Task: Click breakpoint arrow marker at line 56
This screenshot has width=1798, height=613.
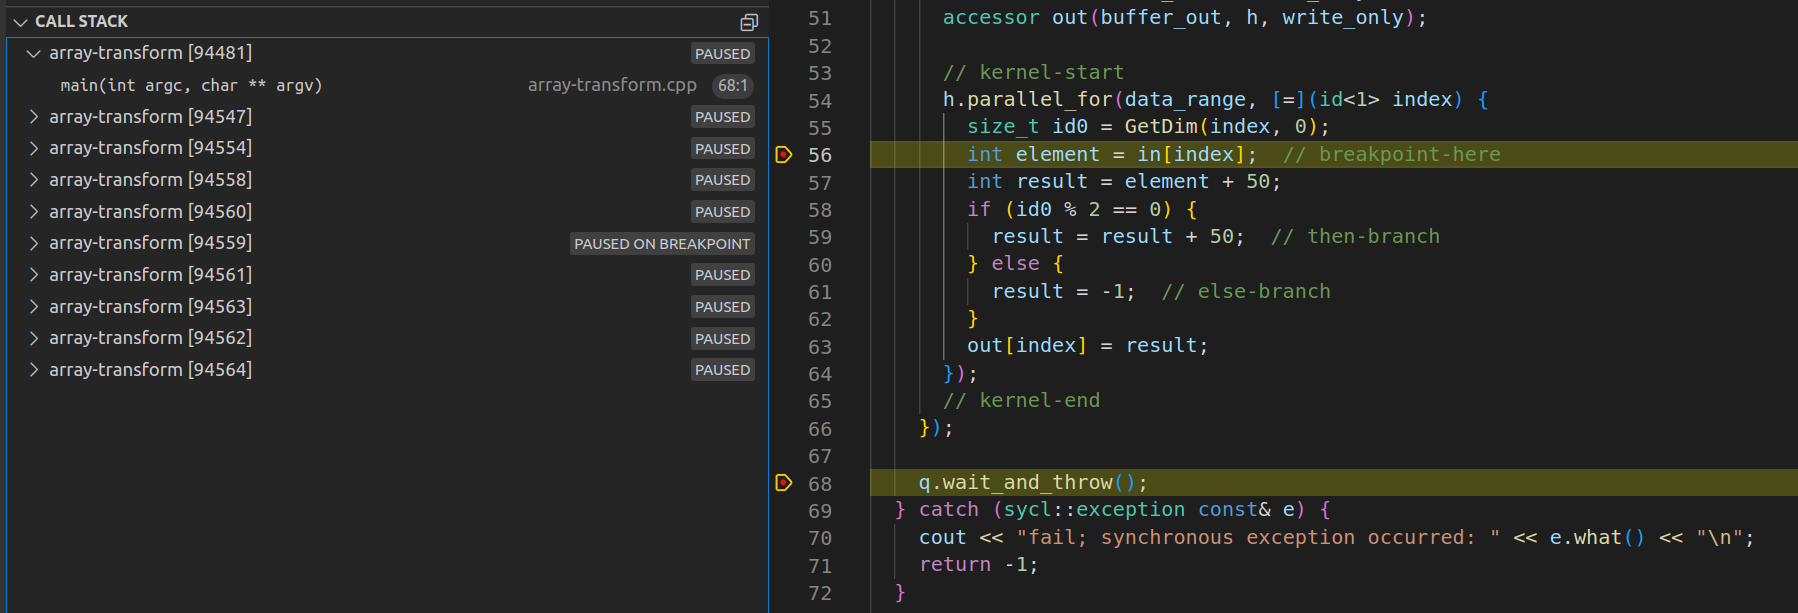Action: (x=784, y=155)
